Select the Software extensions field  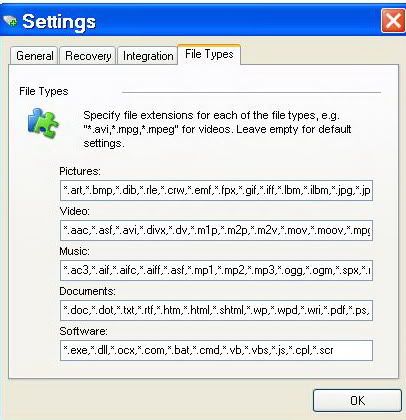216,350
